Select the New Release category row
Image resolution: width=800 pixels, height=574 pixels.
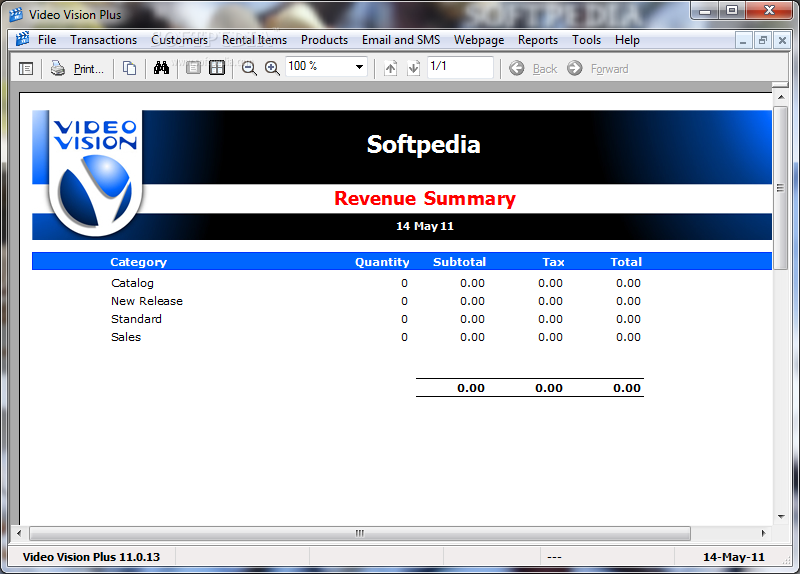pos(376,301)
